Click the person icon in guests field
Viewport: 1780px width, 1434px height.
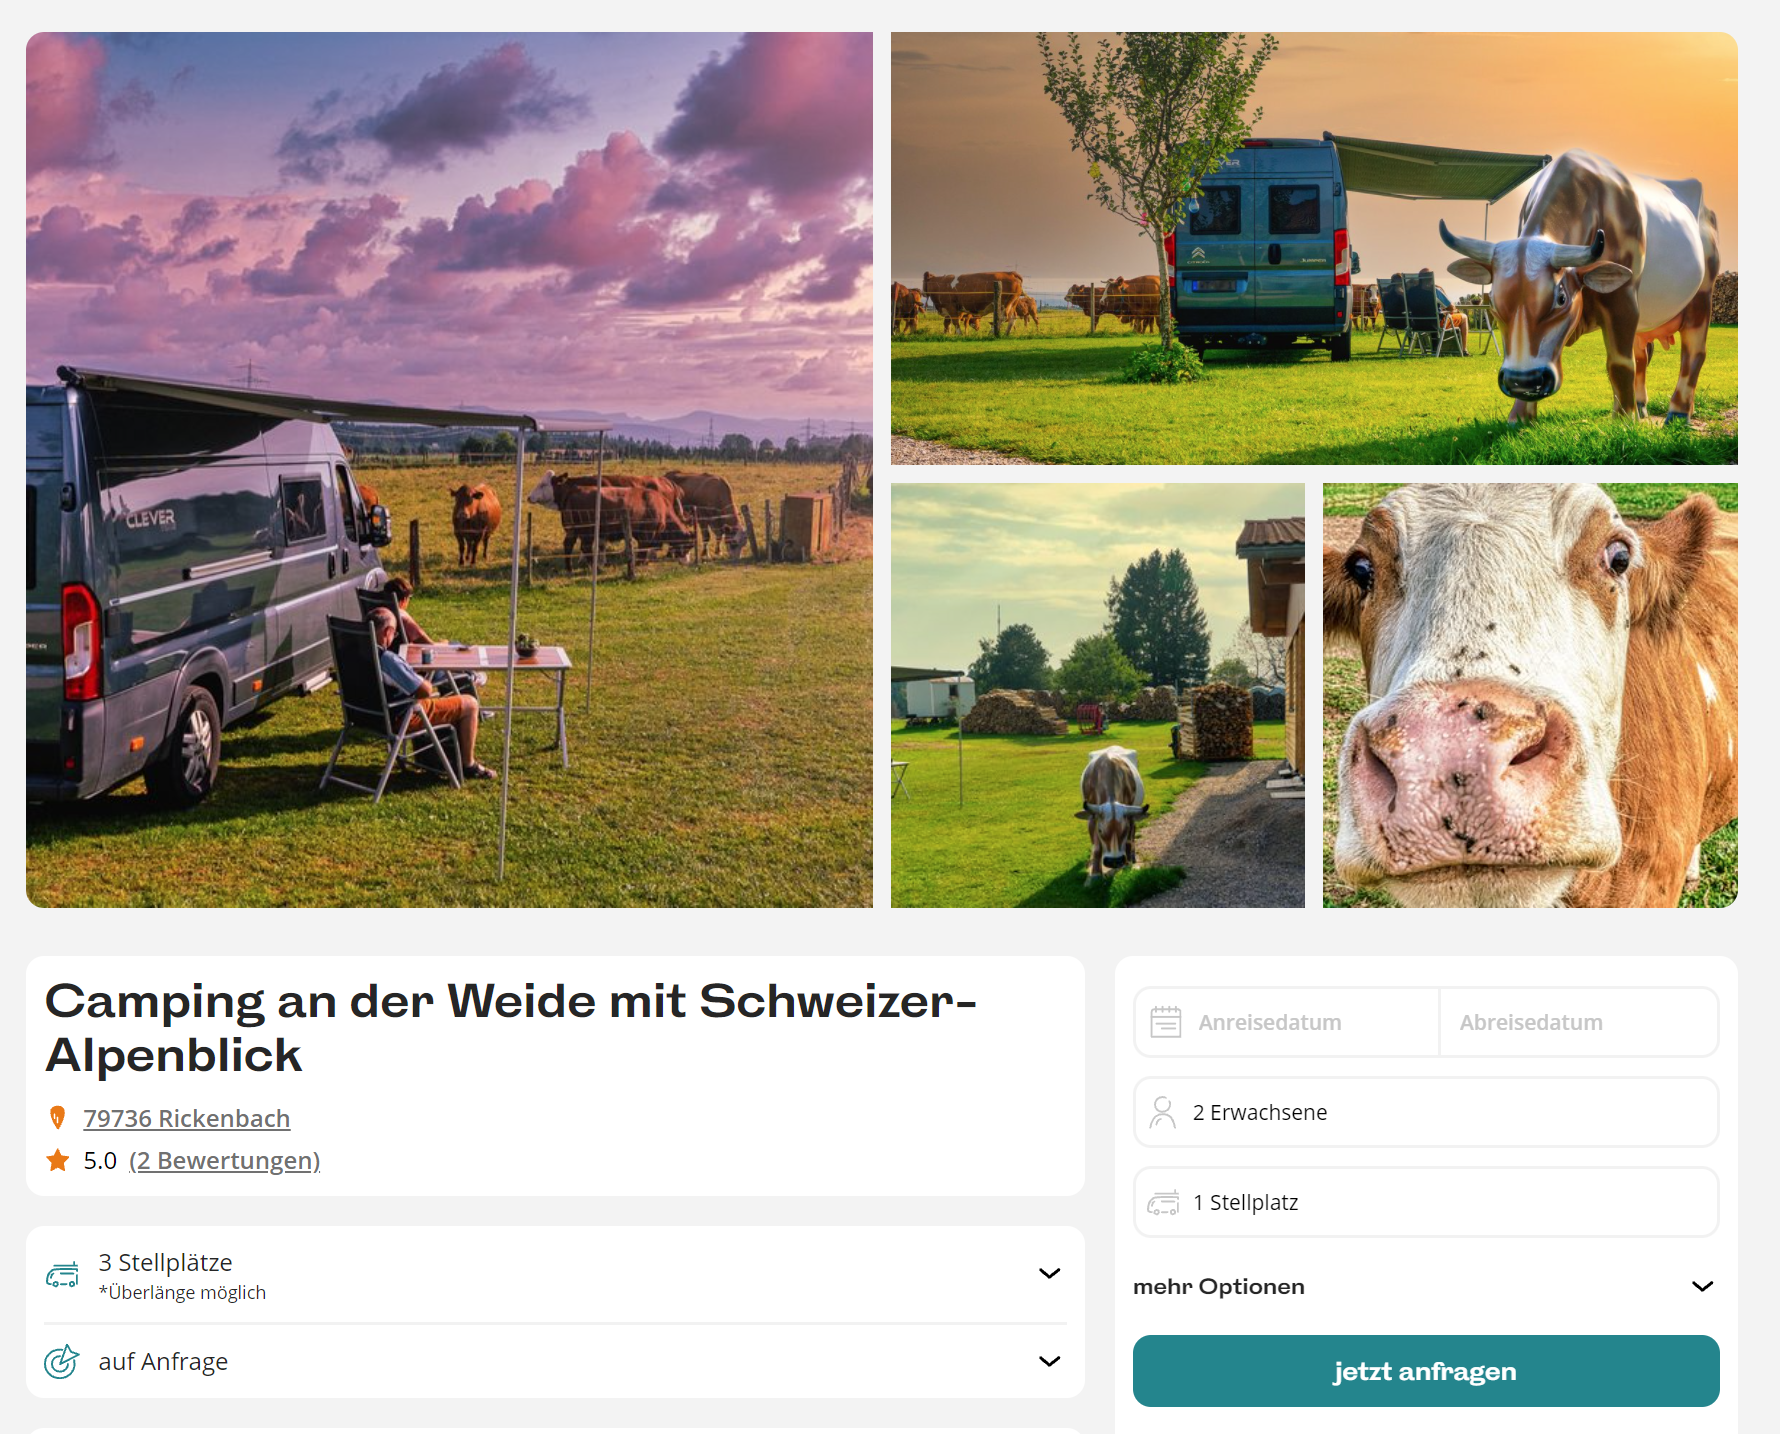tap(1163, 1112)
